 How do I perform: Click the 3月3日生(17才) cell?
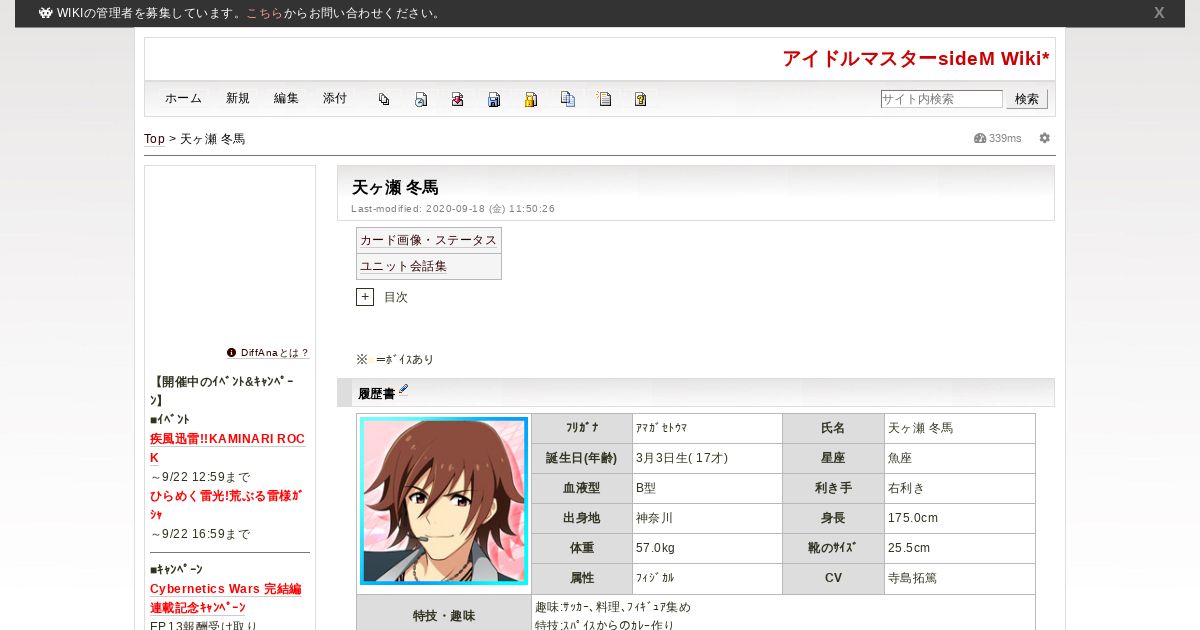point(707,458)
